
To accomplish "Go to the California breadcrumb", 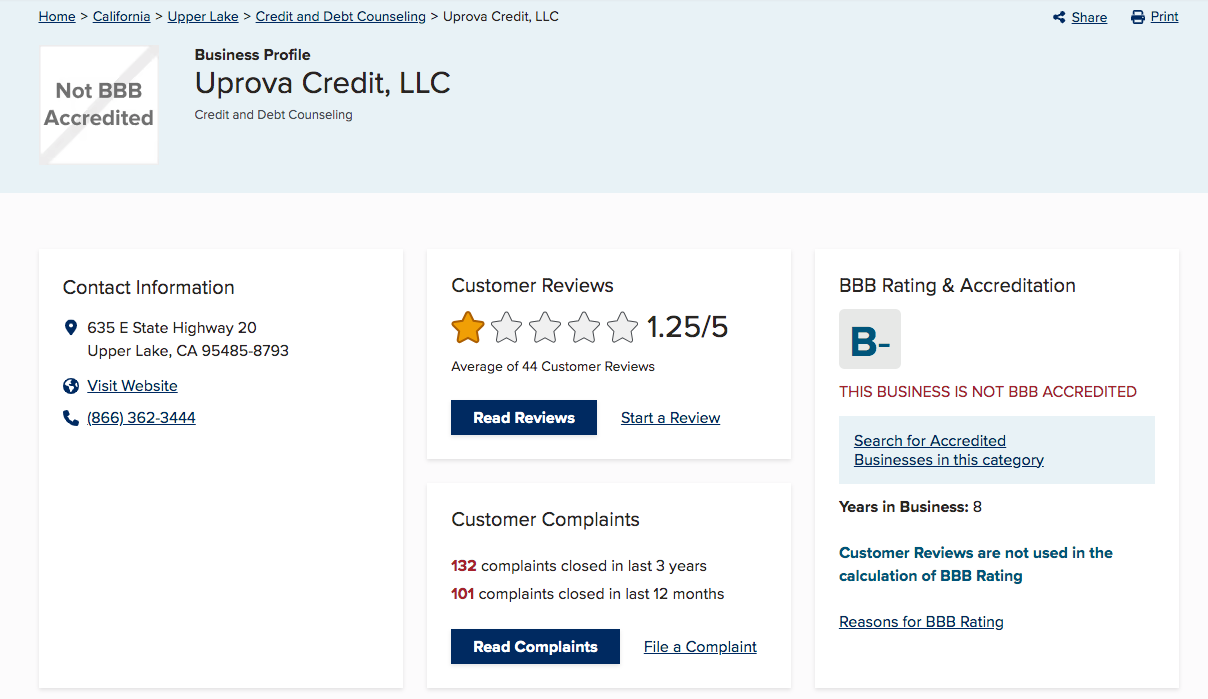I will [121, 17].
